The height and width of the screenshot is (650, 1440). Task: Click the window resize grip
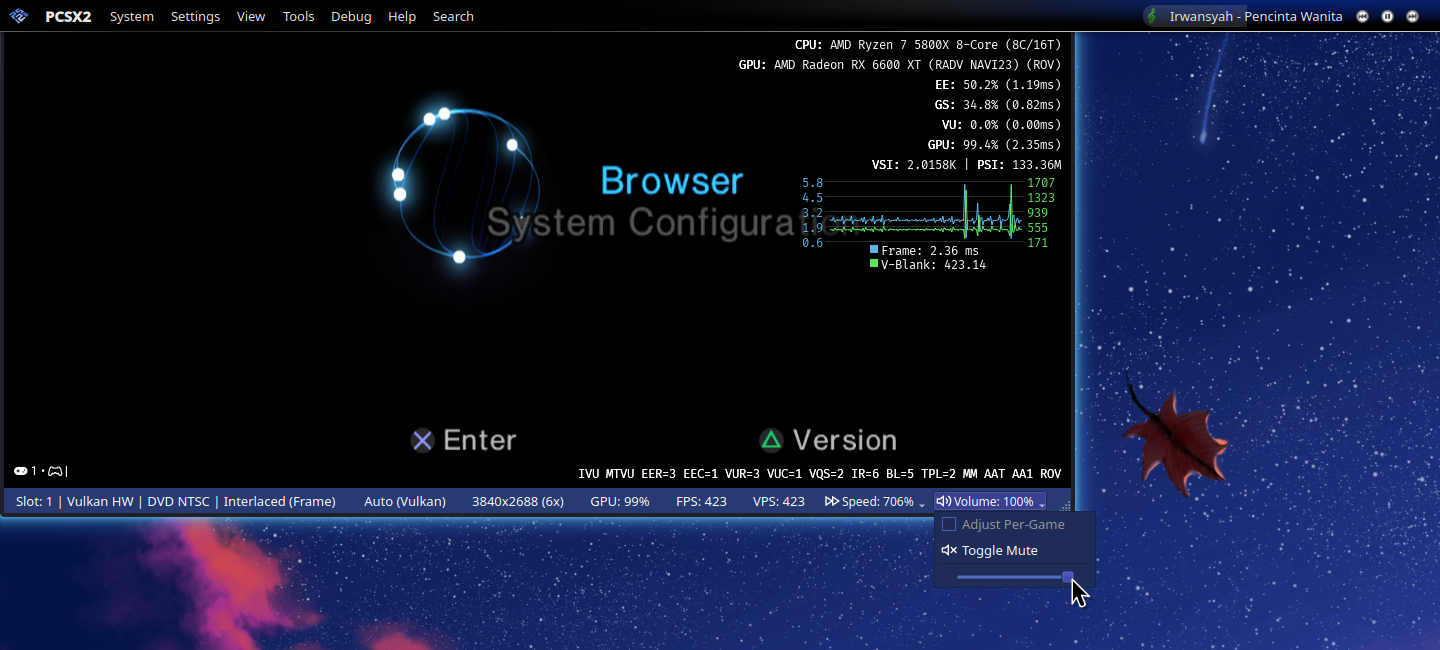(1065, 506)
